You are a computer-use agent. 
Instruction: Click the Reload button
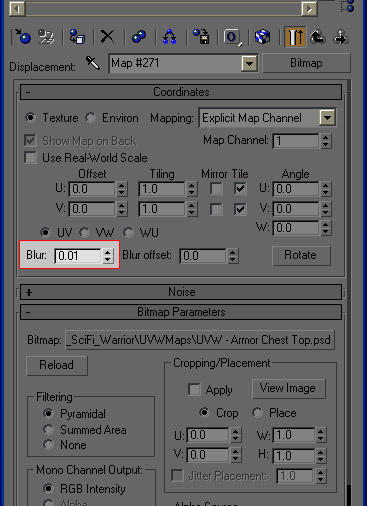coord(57,365)
